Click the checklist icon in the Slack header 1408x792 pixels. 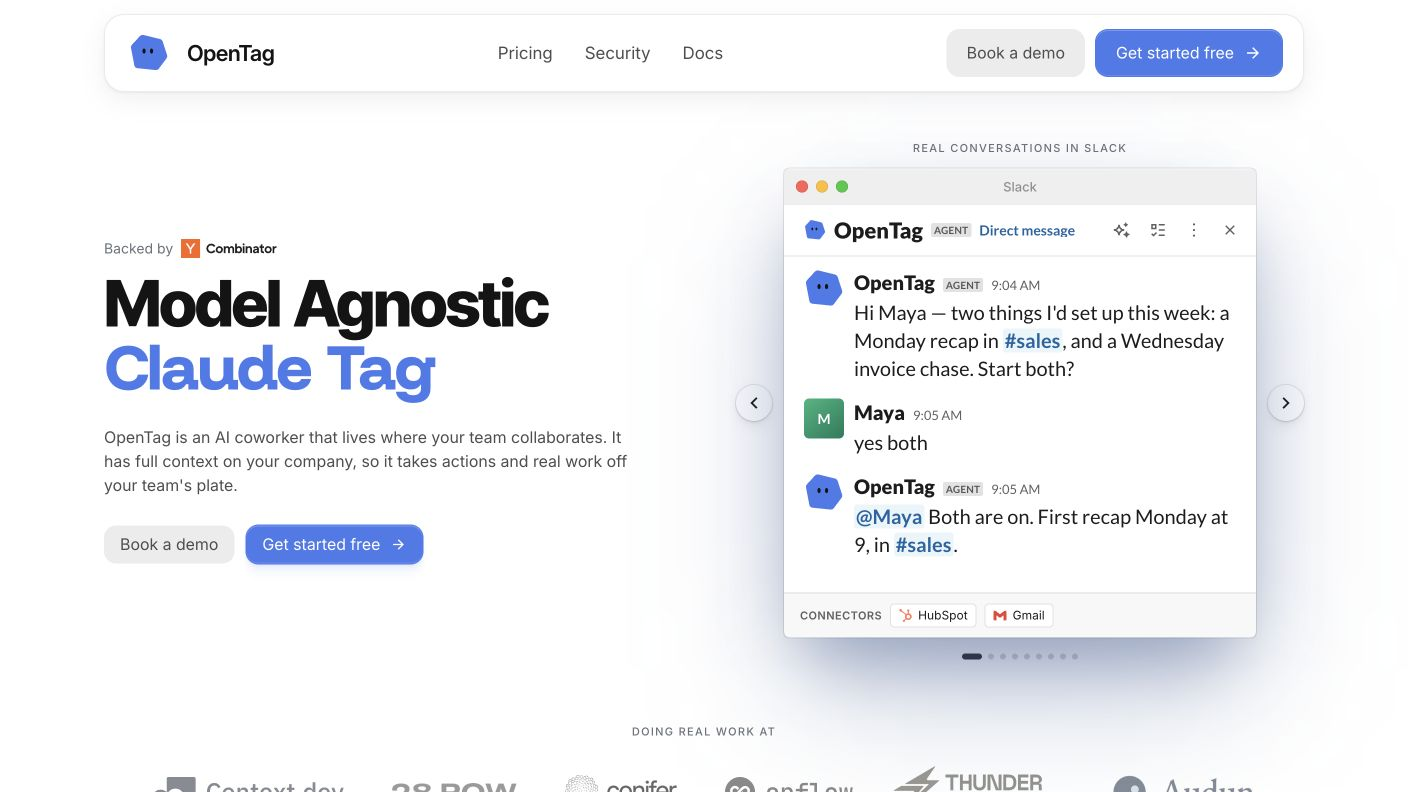(1158, 230)
